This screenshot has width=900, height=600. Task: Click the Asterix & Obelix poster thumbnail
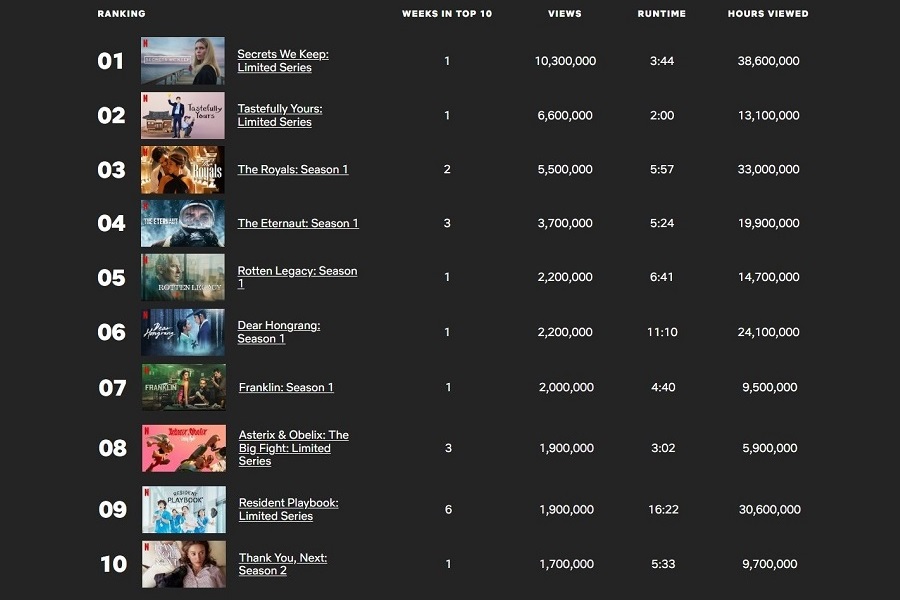(184, 448)
